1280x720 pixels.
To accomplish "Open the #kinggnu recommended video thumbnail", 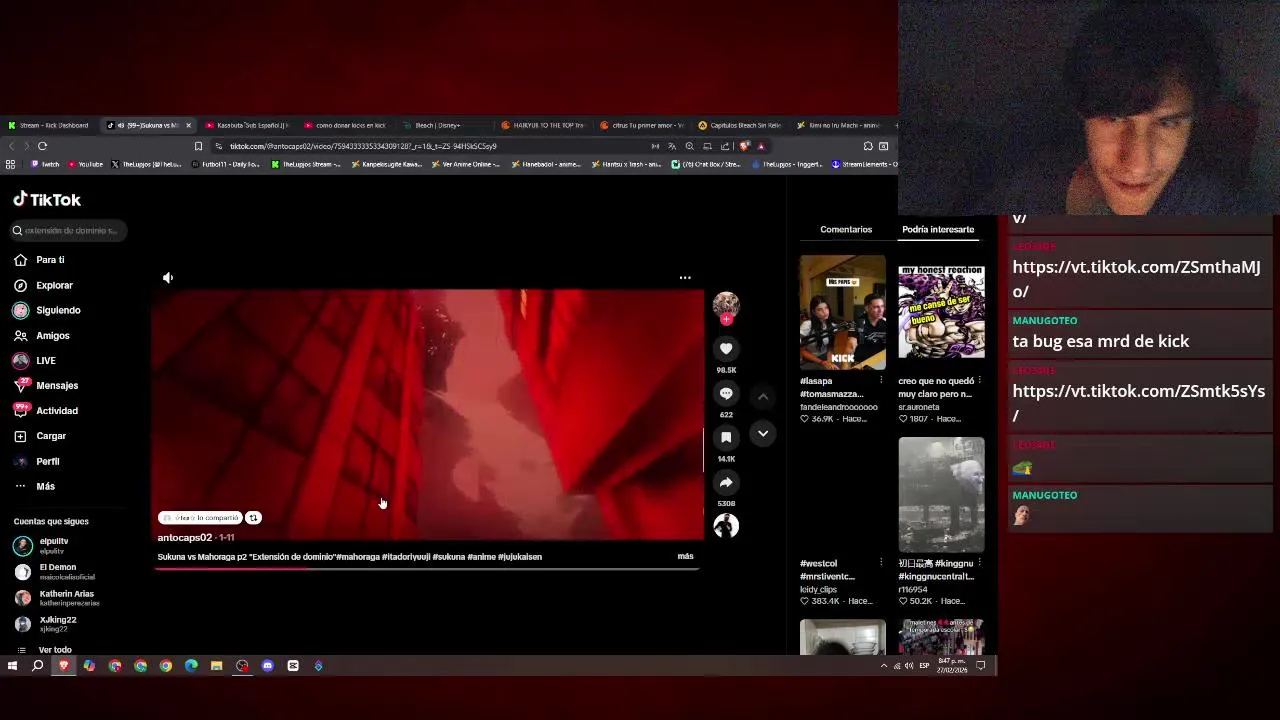I will [x=941, y=495].
